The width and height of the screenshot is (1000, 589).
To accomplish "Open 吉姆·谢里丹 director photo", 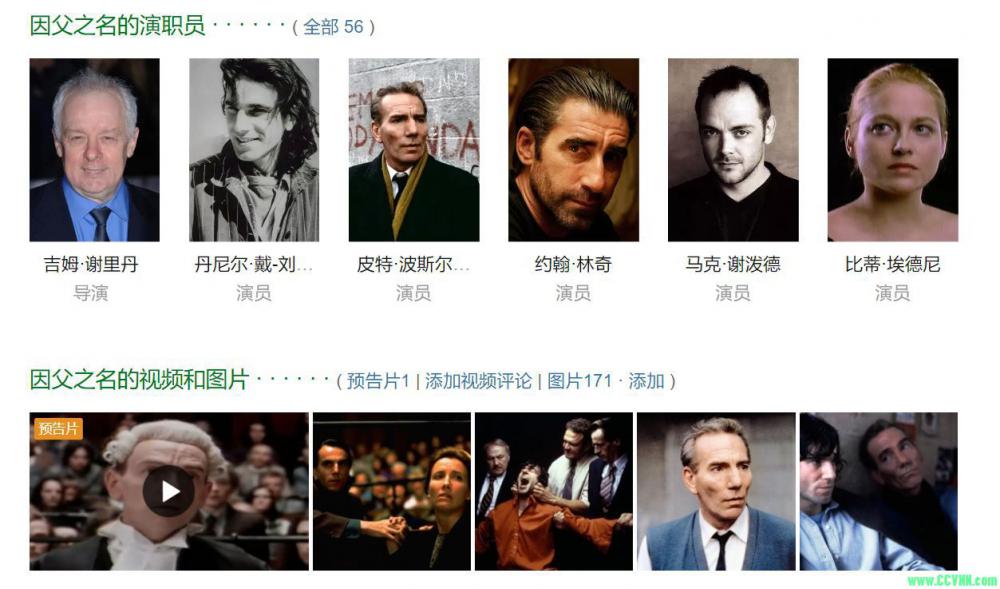I will point(94,150).
